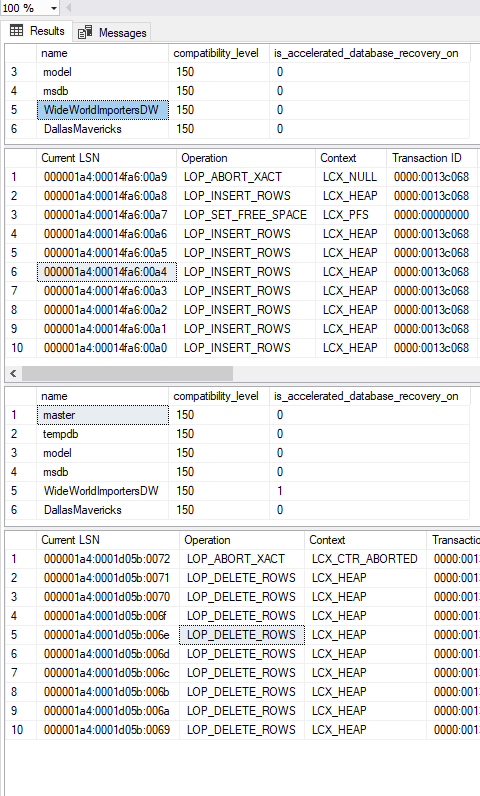This screenshot has width=480, height=796.
Task: Select transaction ID 0000:00000000 cell
Action: (432, 215)
